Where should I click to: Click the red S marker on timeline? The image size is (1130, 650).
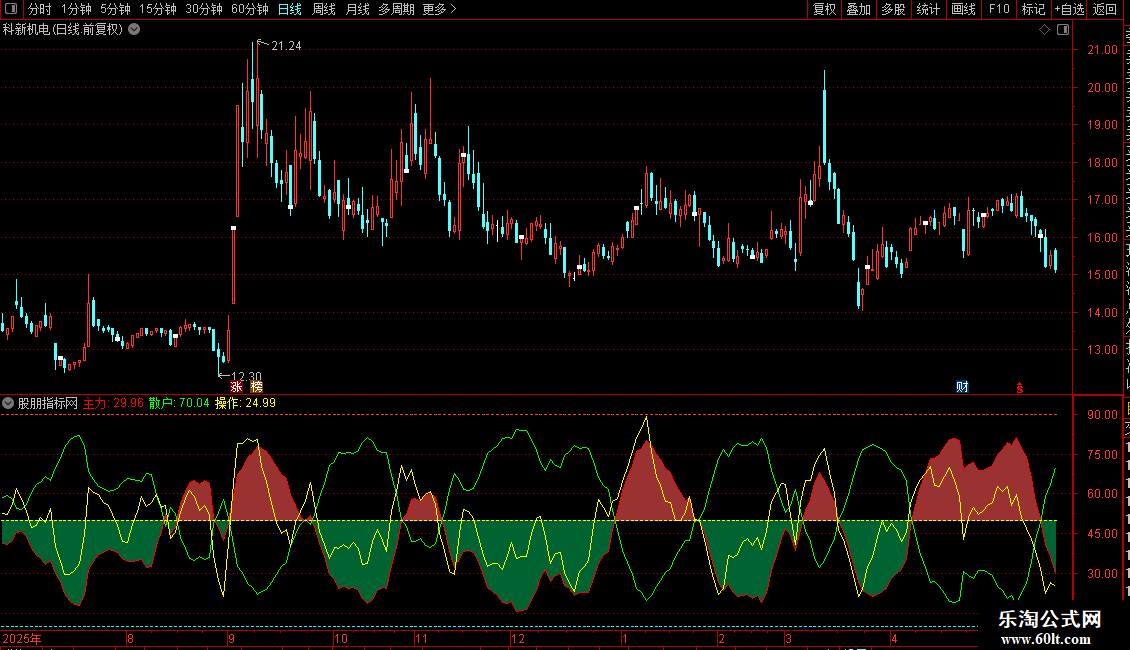[1020, 388]
